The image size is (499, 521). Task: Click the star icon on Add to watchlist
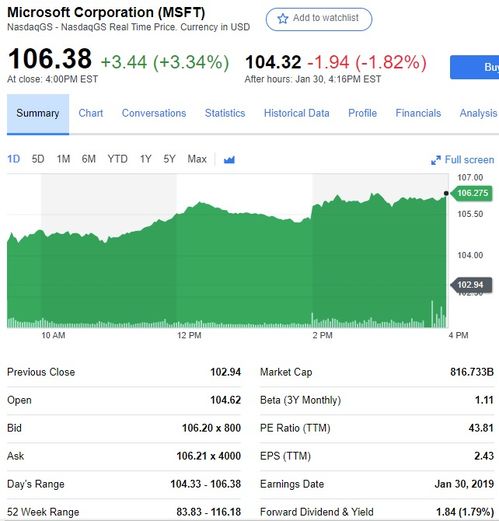[x=283, y=18]
